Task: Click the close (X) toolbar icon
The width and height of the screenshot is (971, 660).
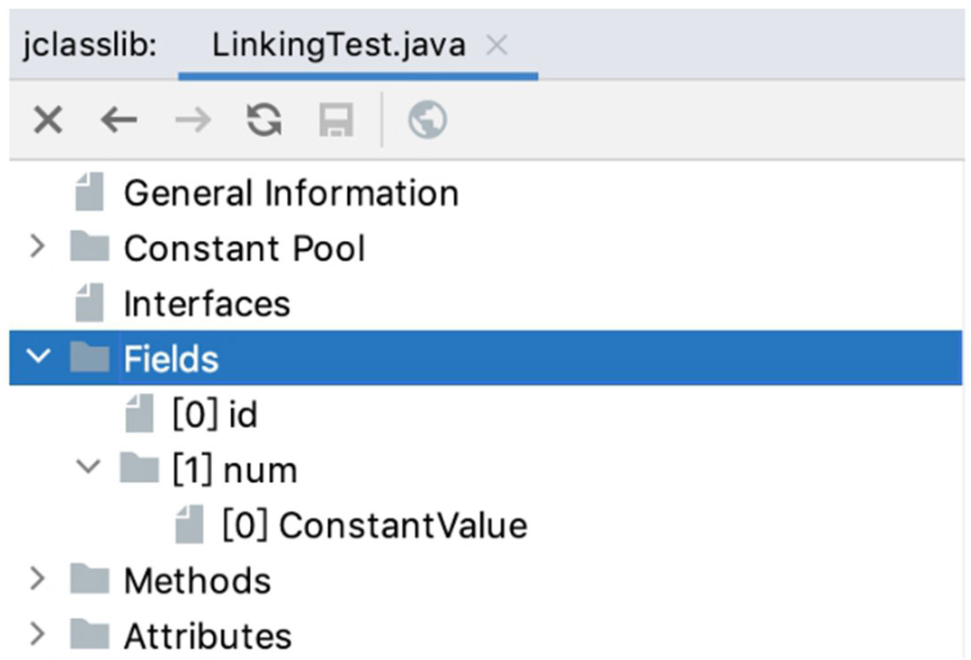Action: (x=48, y=121)
